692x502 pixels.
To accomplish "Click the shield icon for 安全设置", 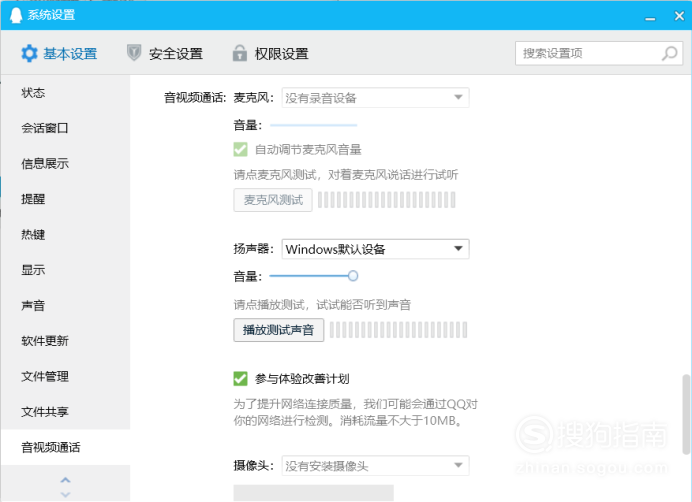I will point(134,53).
